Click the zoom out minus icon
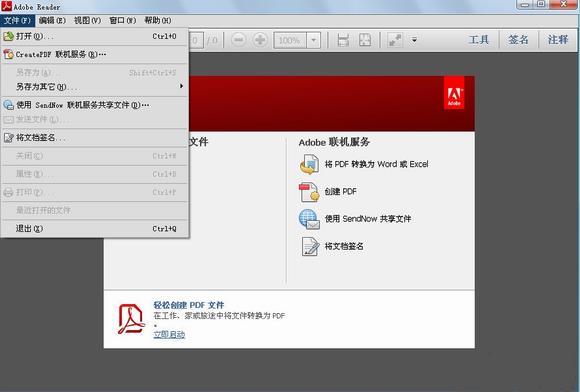The width and height of the screenshot is (580, 392). [x=239, y=40]
